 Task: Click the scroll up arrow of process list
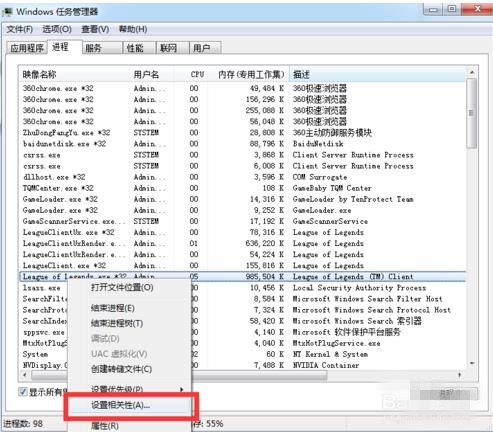472,72
